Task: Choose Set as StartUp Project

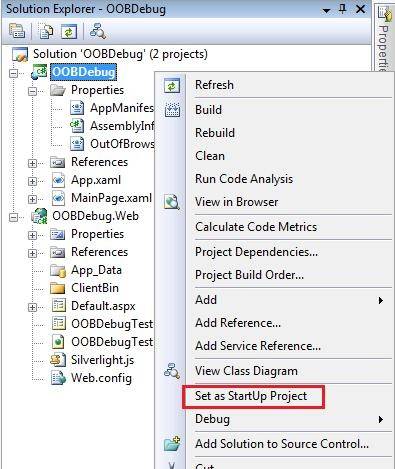Action: [251, 396]
